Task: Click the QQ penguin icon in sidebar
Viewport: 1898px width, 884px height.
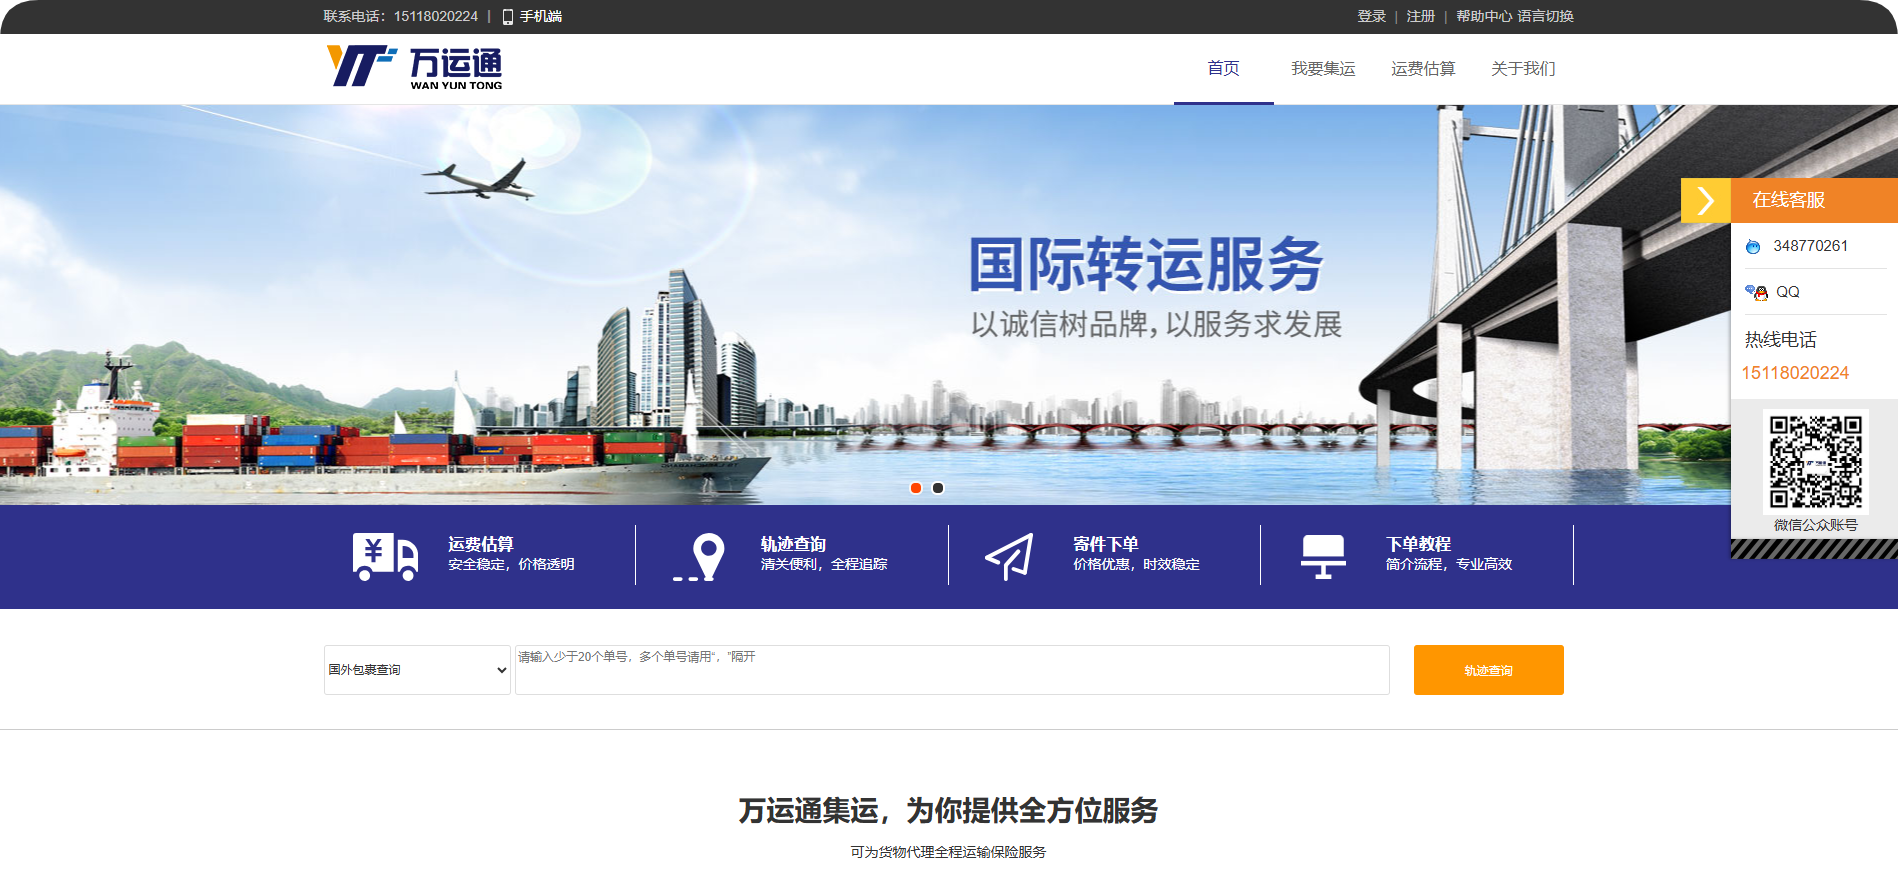Action: (x=1756, y=292)
